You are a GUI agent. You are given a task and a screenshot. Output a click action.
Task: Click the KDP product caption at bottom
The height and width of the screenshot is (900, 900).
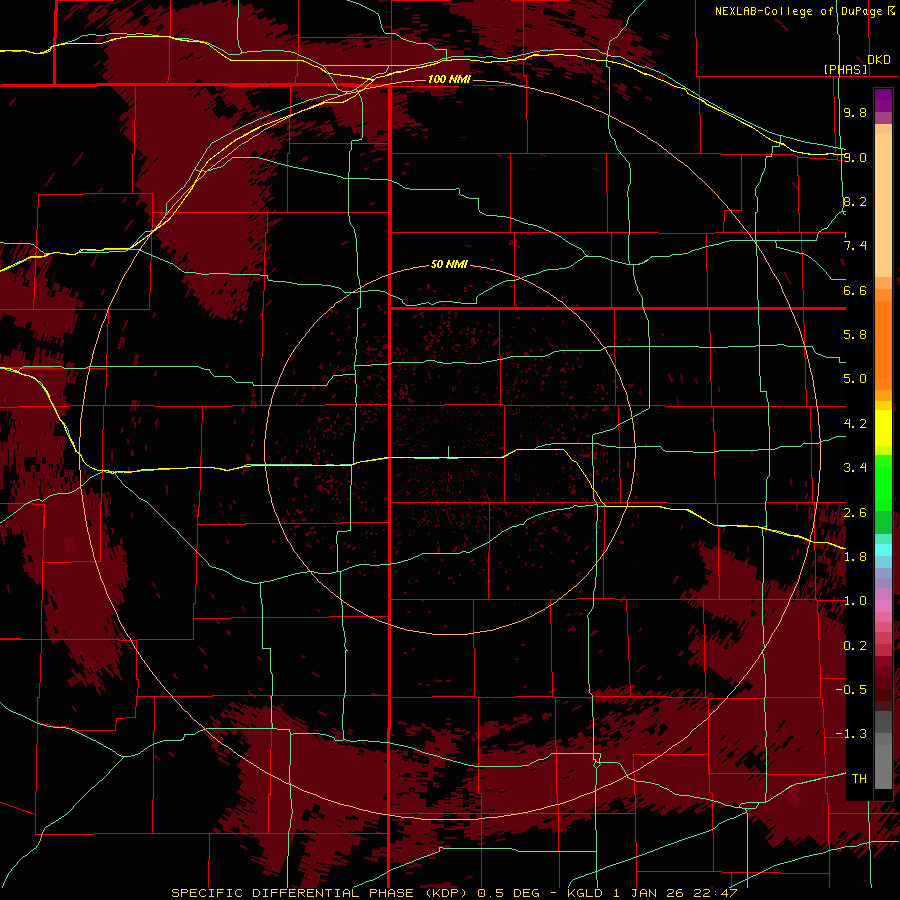coord(454,893)
